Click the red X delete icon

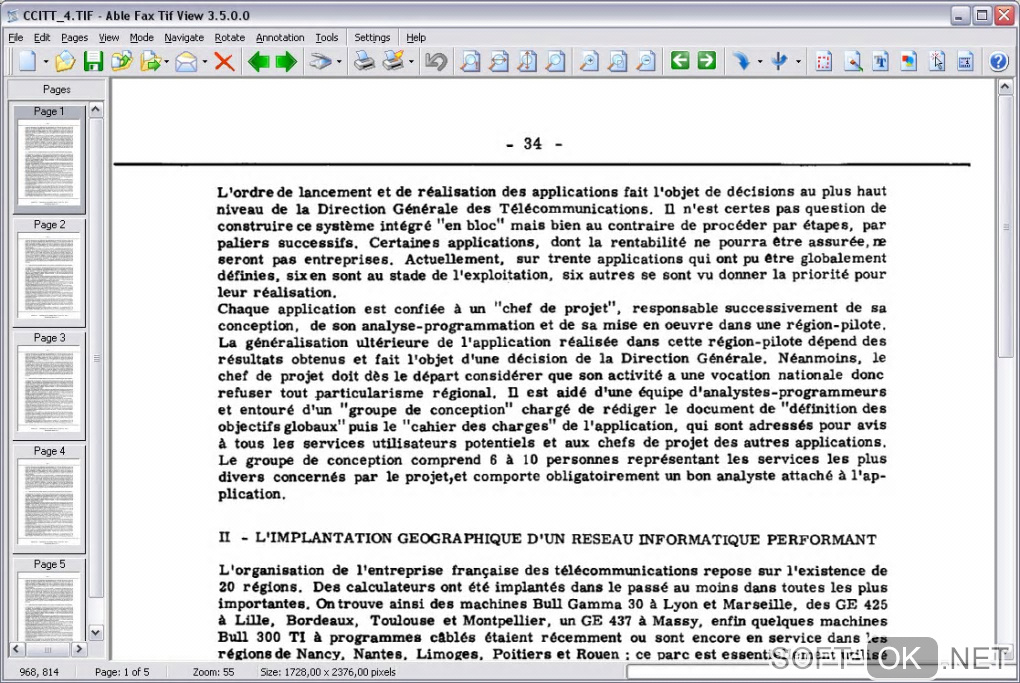pos(224,62)
